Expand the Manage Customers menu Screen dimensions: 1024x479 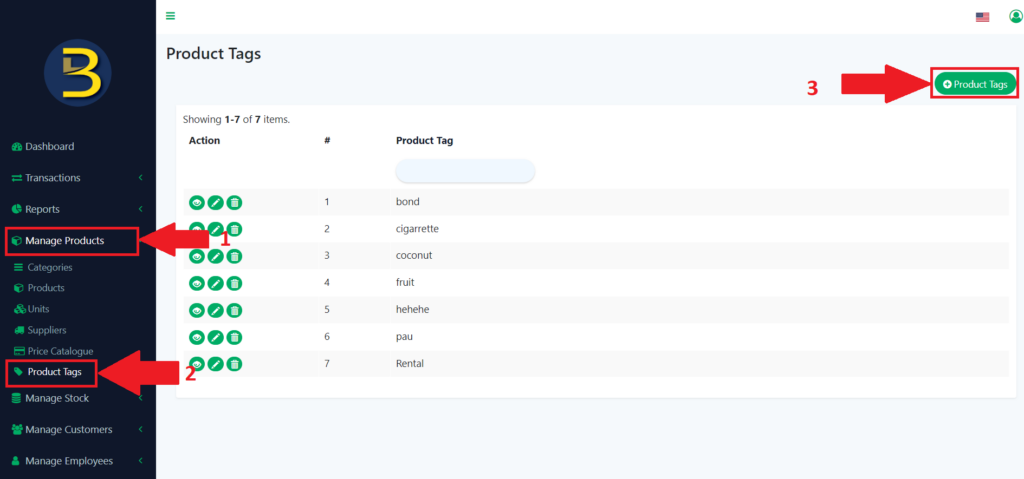[76, 430]
